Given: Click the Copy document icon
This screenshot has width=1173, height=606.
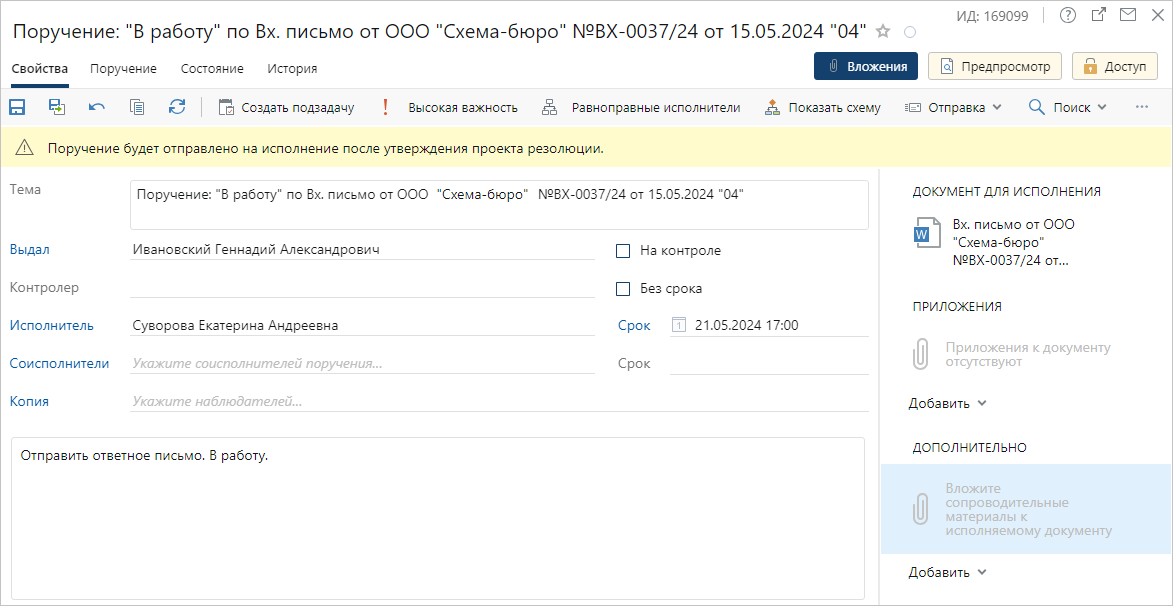Looking at the screenshot, I should (x=137, y=107).
